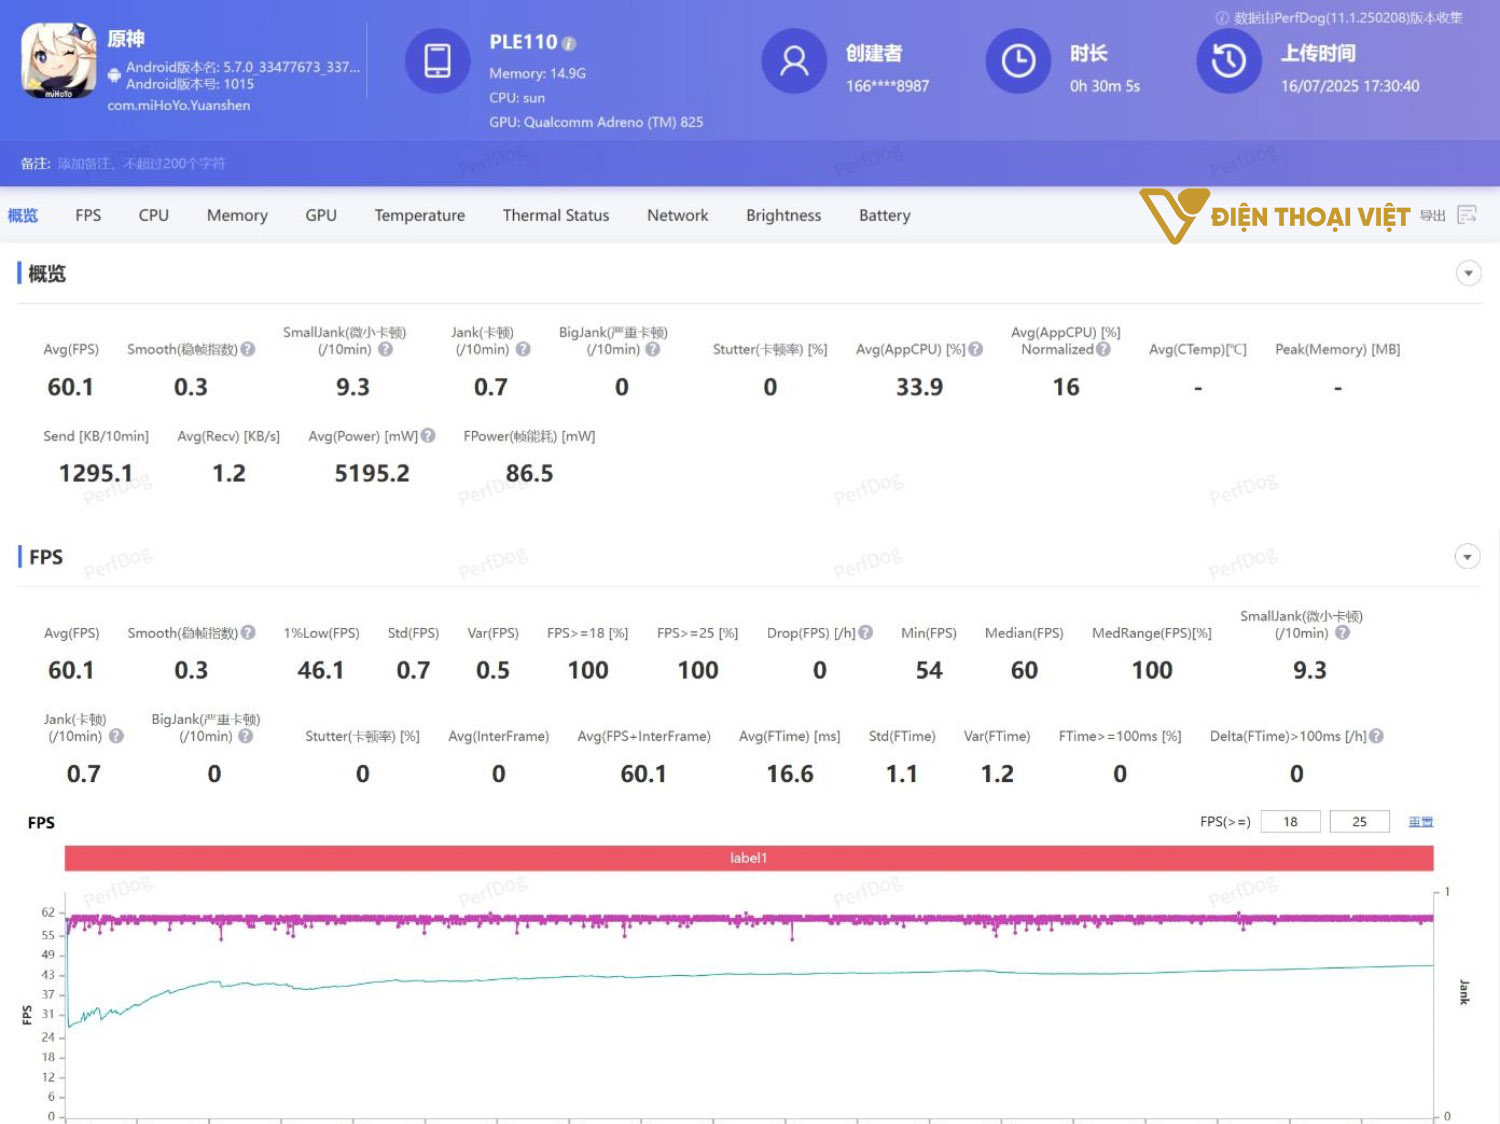Open help icon beside Avg(Power) [mW]
Image resolution: width=1500 pixels, height=1124 pixels.
[428, 436]
